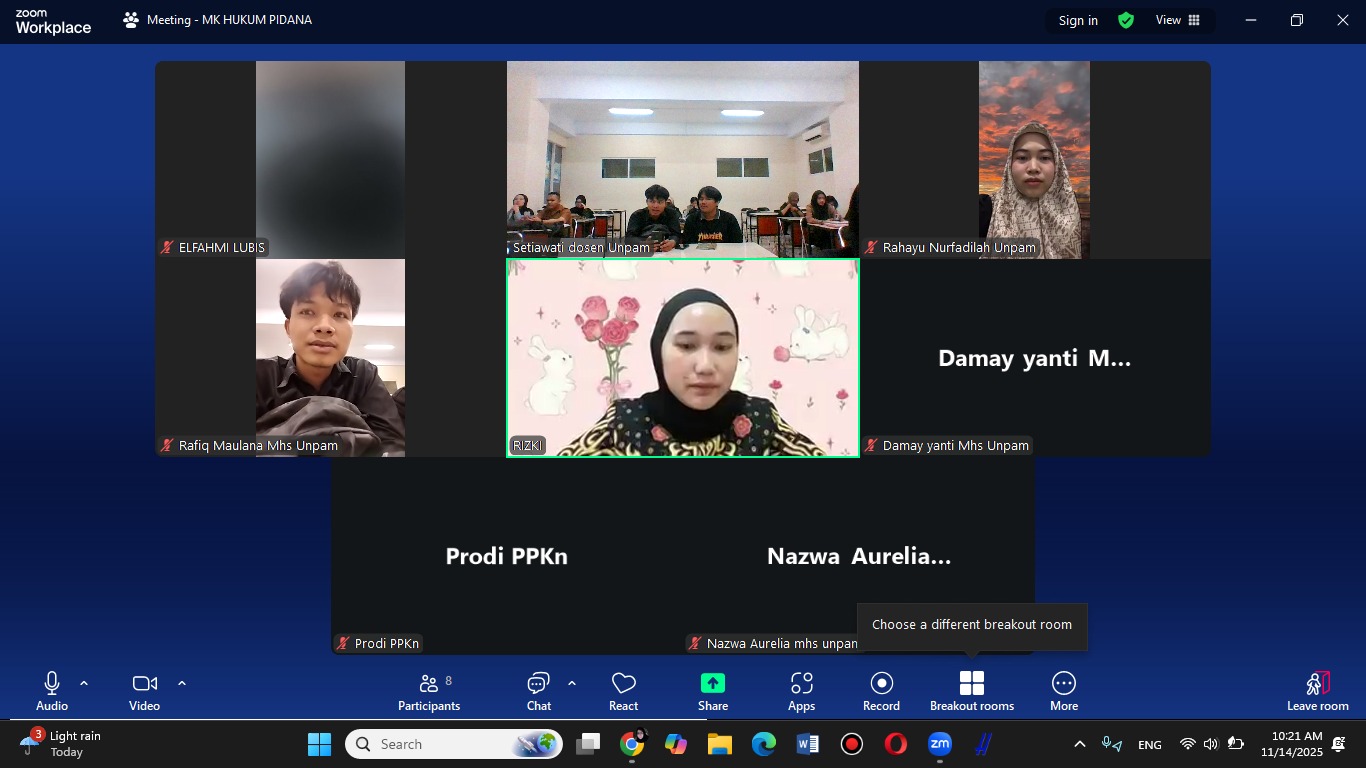
Task: Open the More options menu
Action: coord(1063,691)
